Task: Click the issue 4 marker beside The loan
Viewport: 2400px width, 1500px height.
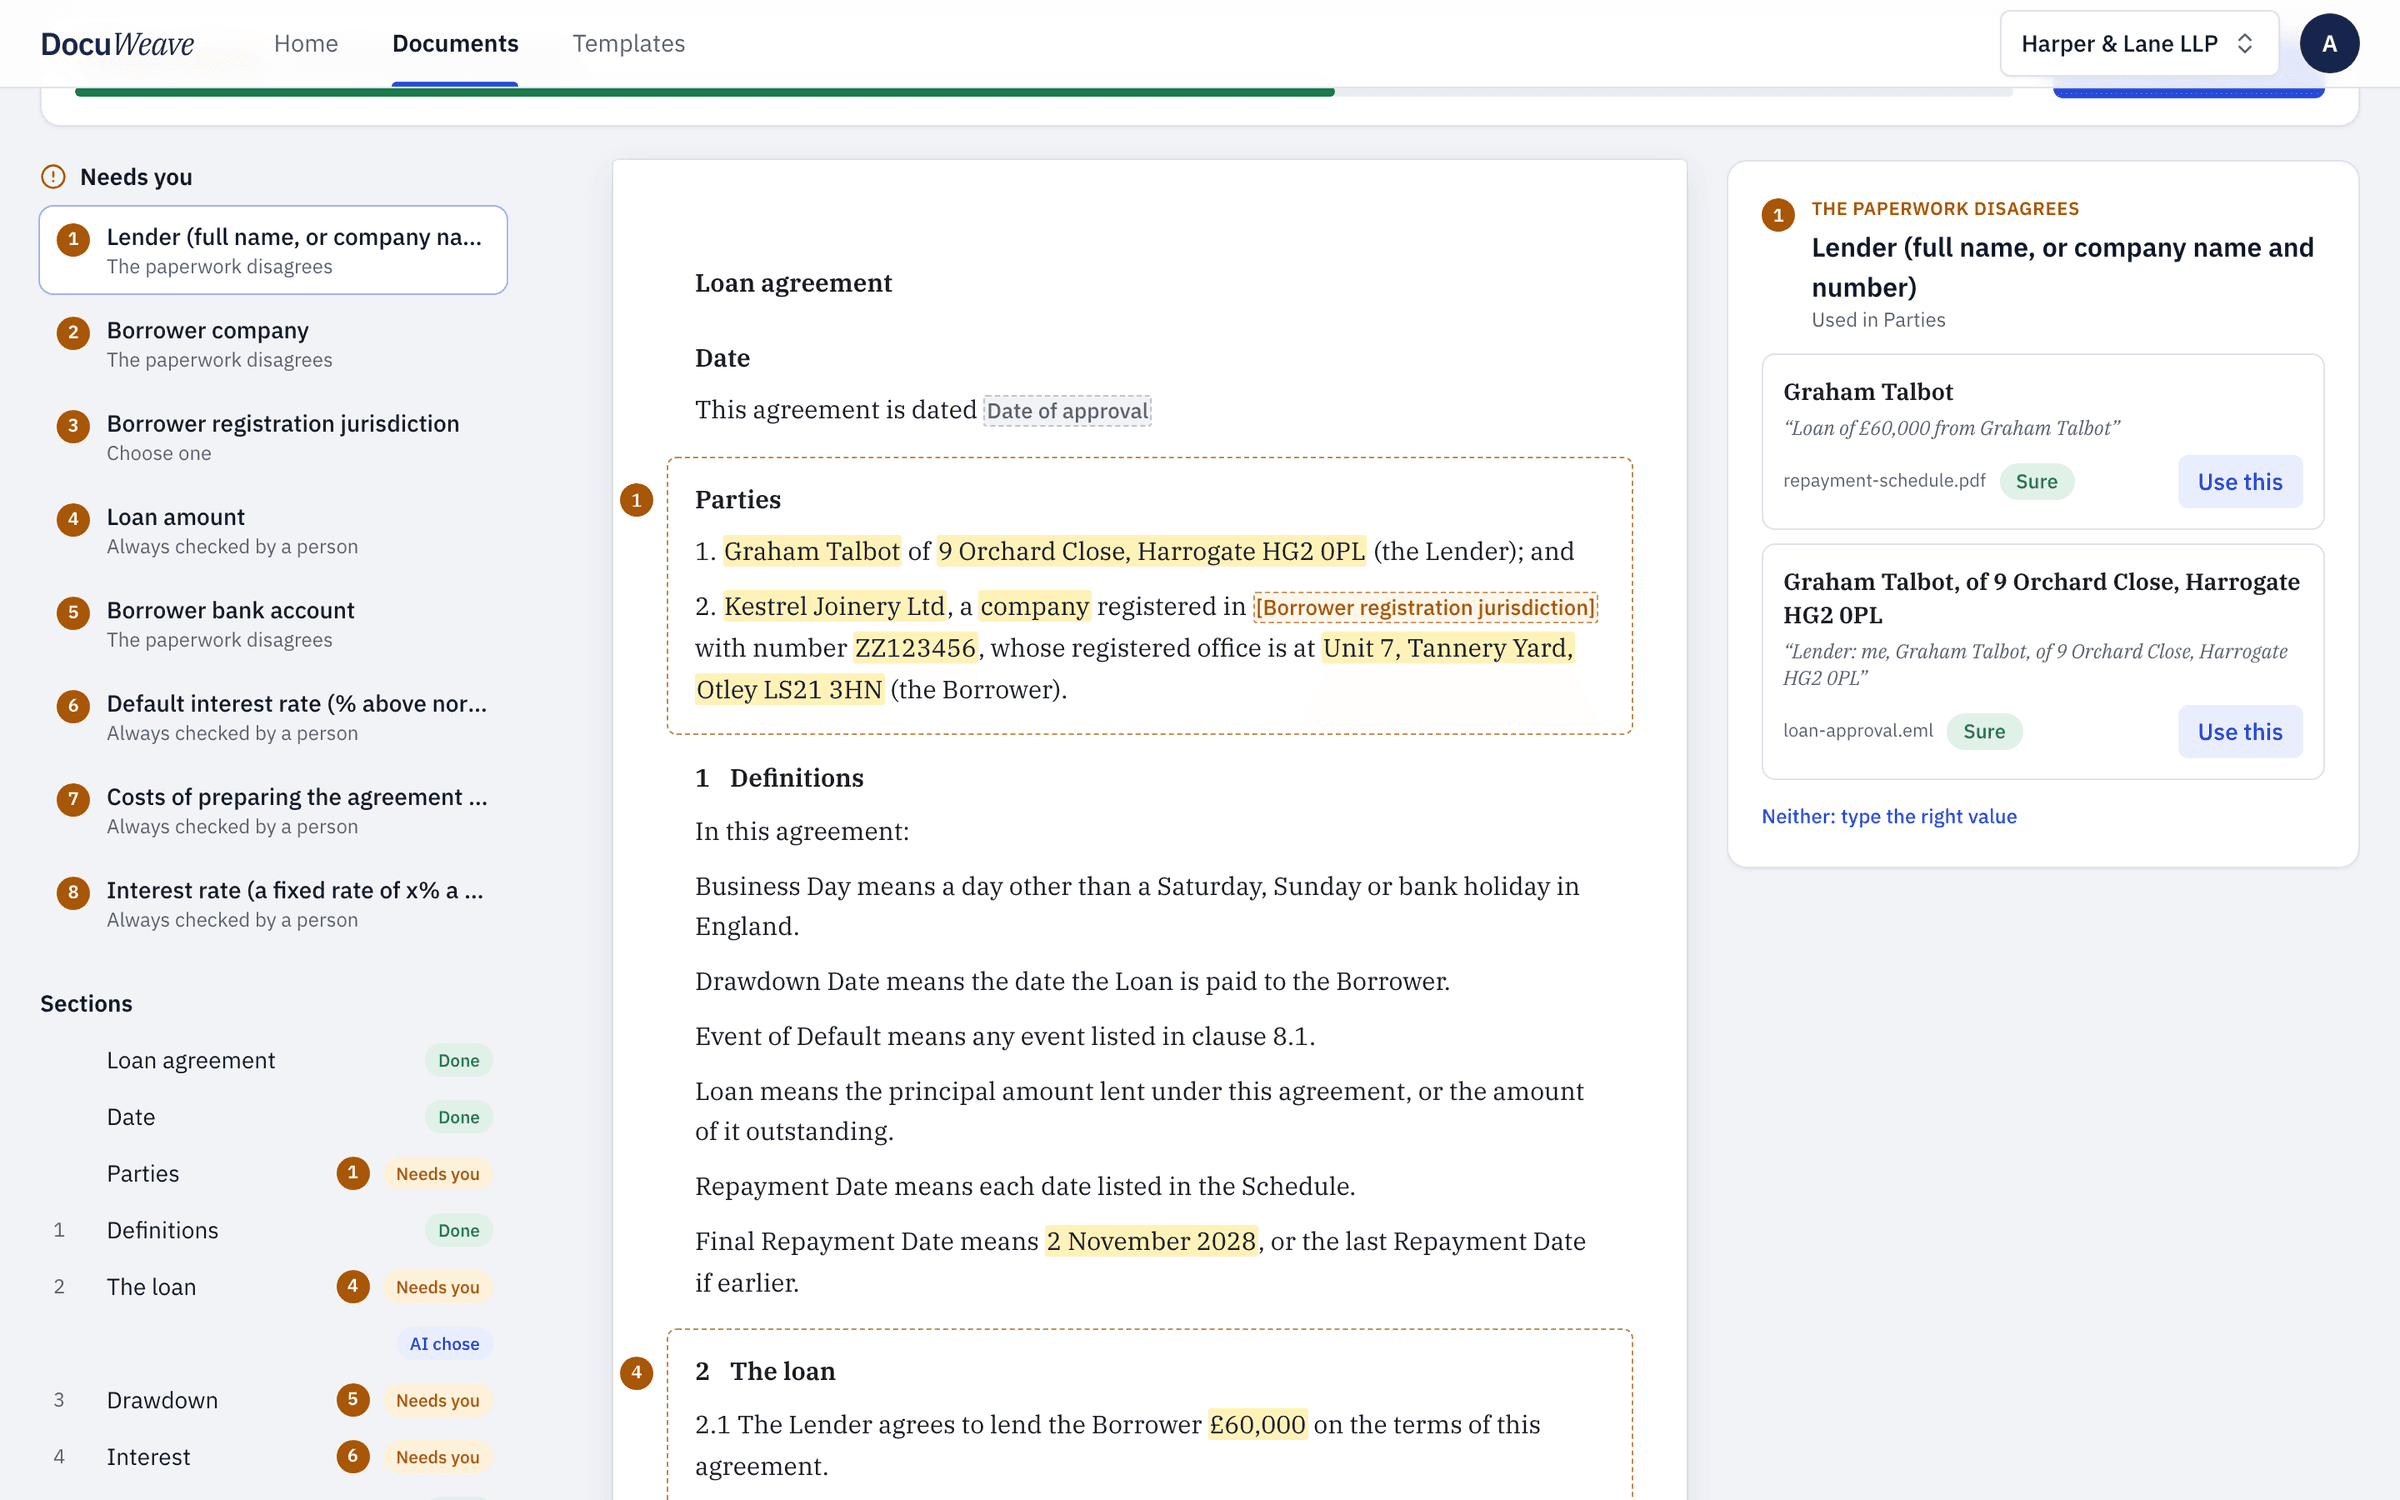Action: [x=636, y=1372]
